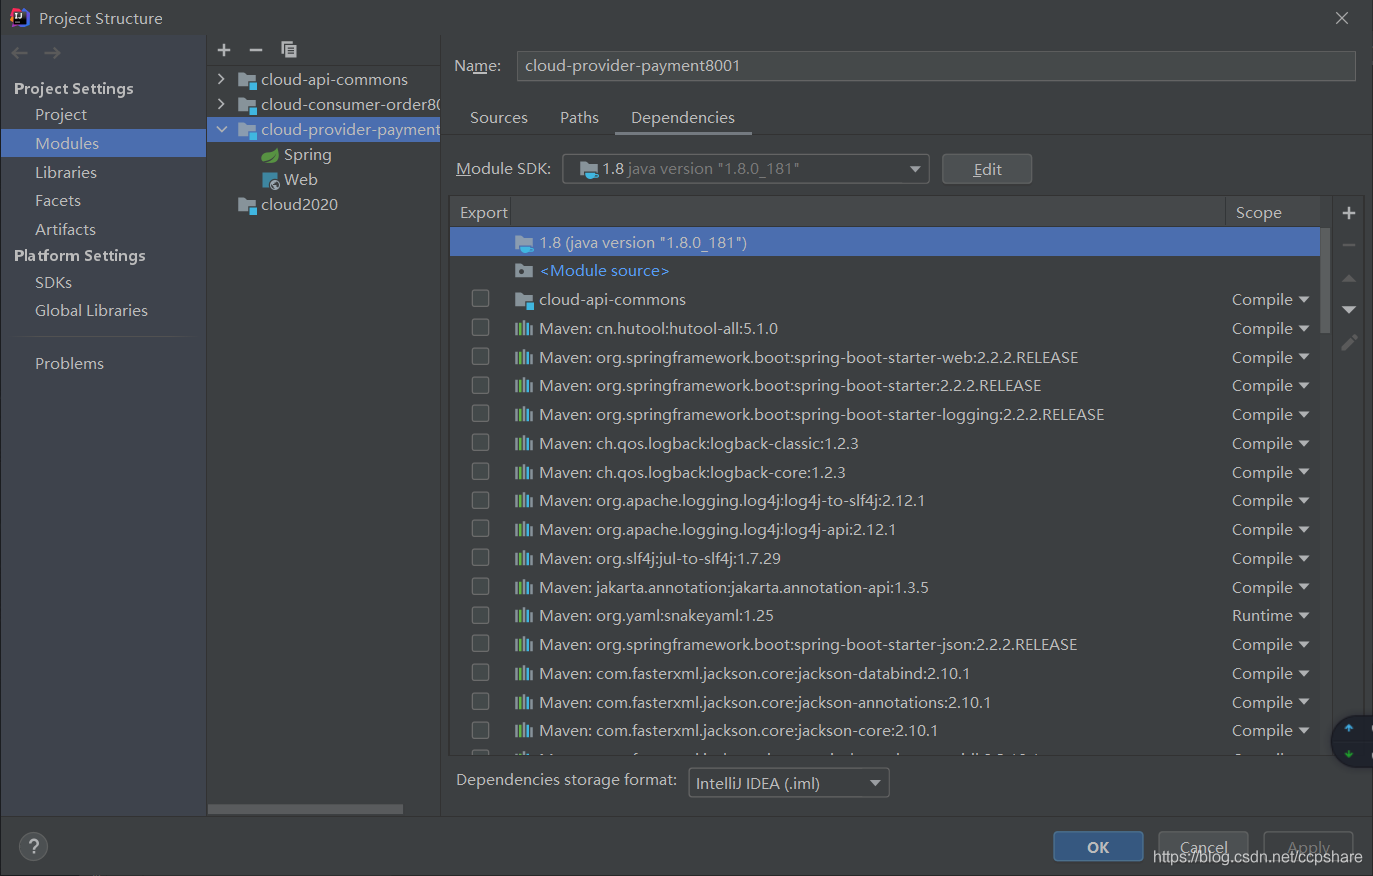Open Libraries settings item
The width and height of the screenshot is (1373, 876).
[66, 173]
